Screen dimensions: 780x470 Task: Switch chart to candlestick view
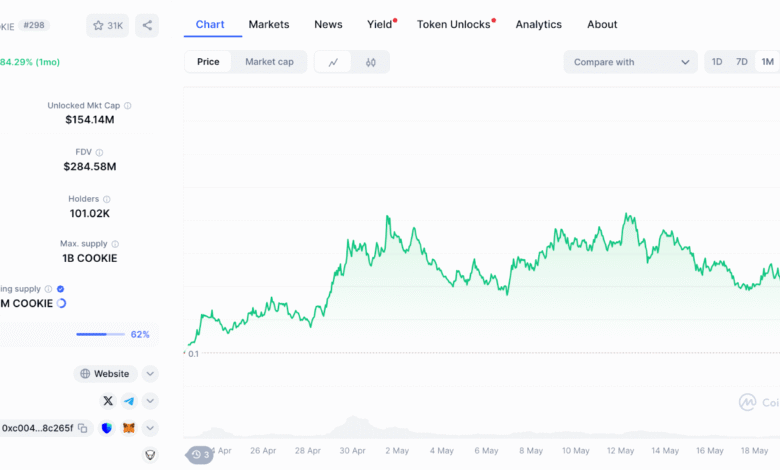click(x=371, y=62)
